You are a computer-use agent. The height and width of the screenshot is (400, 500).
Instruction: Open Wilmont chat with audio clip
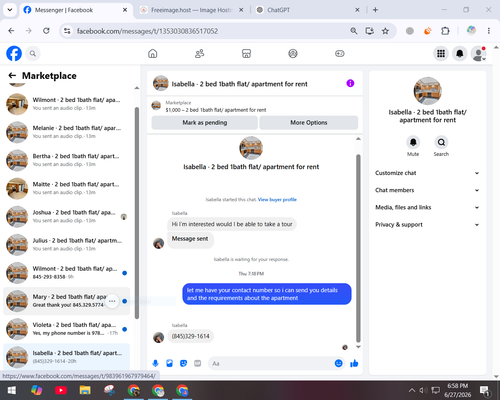[67, 104]
